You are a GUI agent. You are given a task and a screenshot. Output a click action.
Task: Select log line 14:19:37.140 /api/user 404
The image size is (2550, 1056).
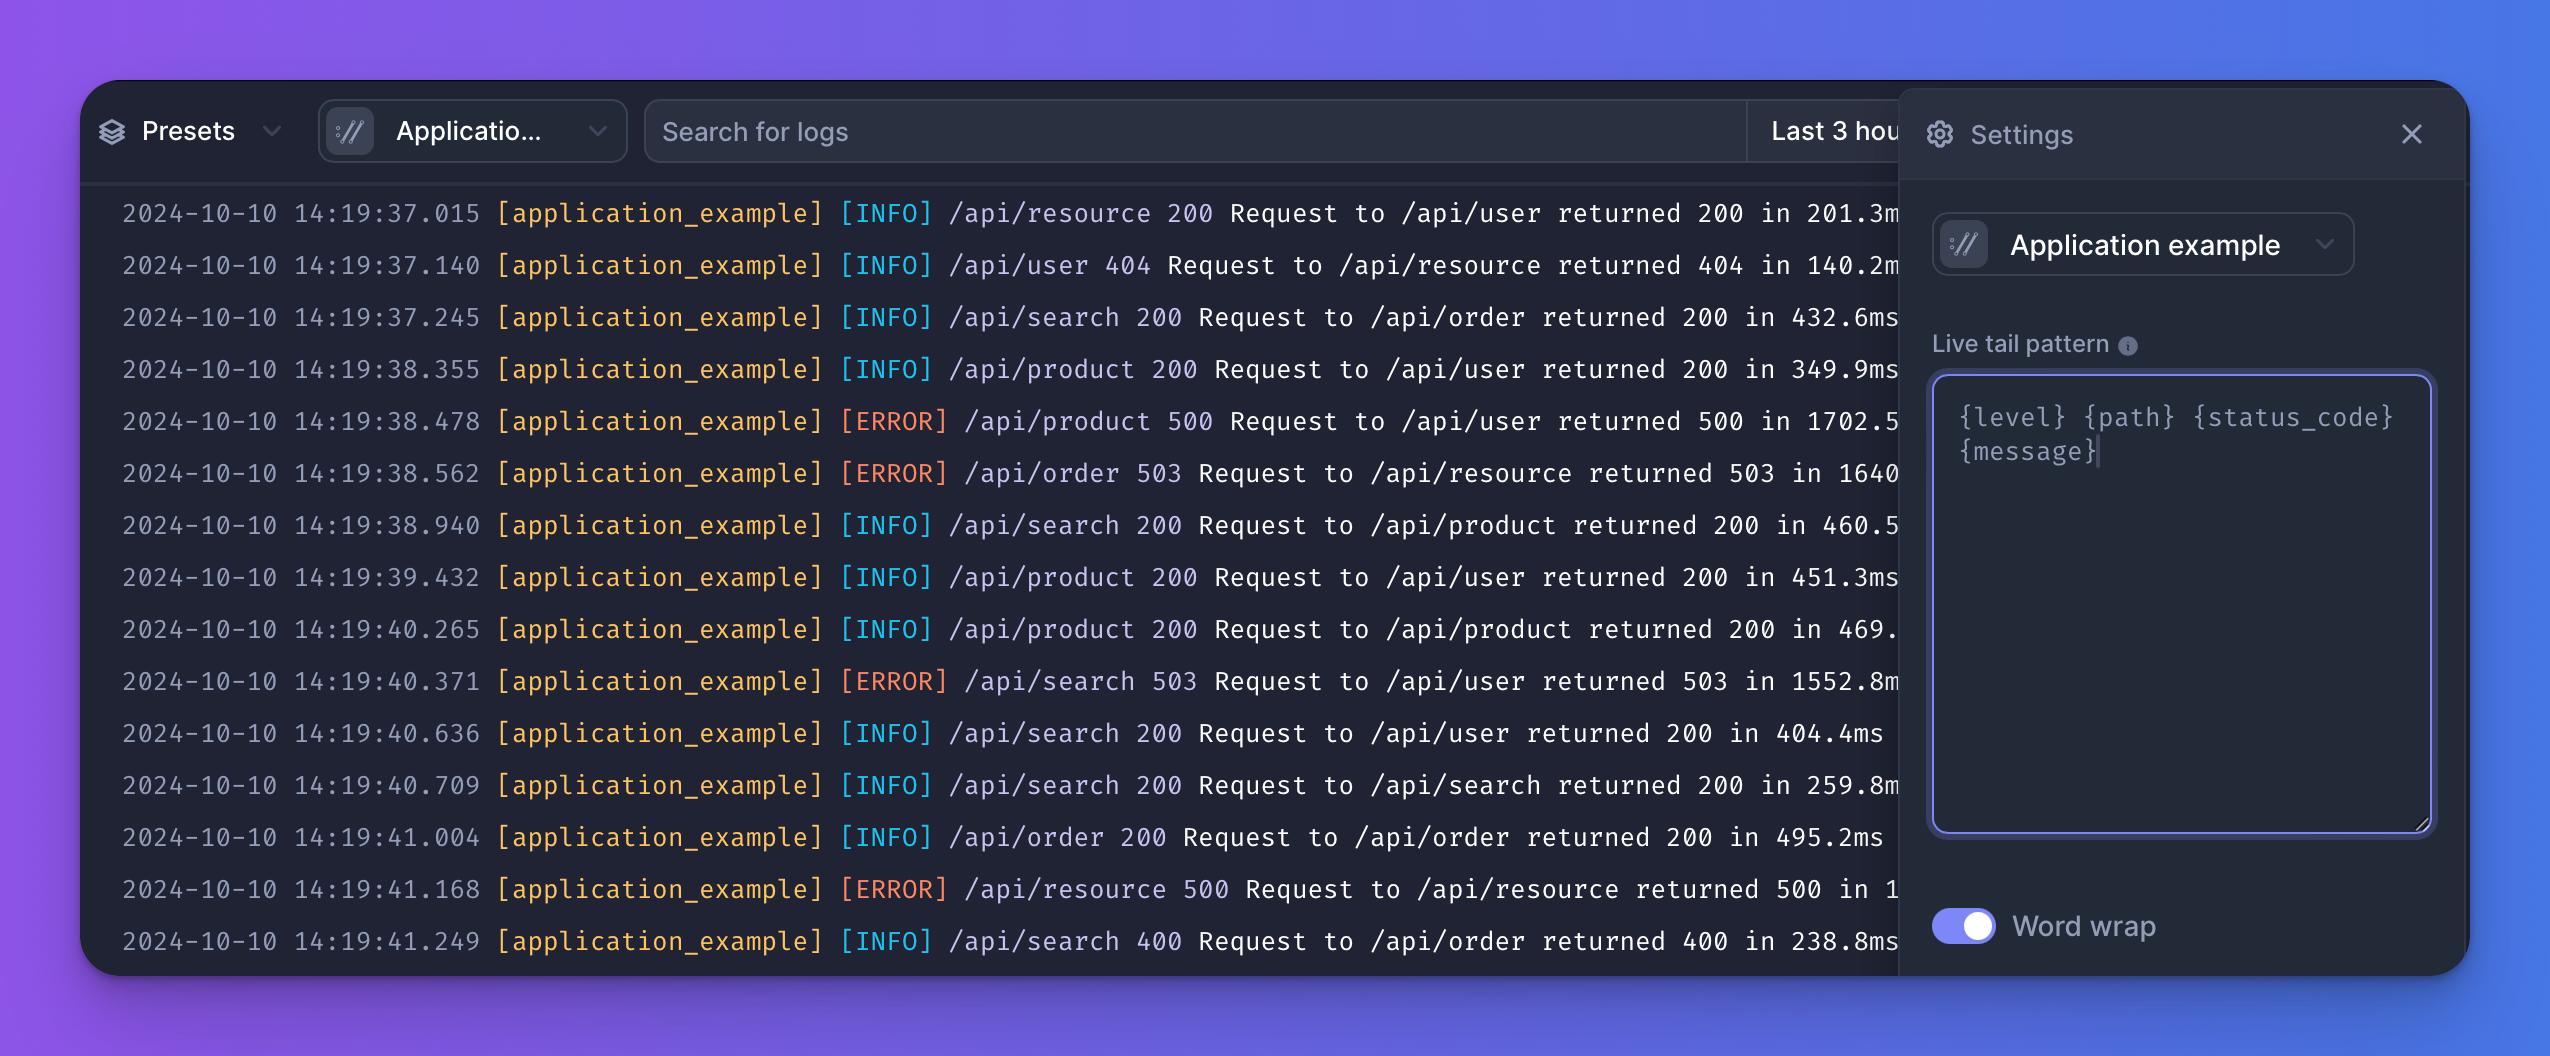coord(1010,265)
